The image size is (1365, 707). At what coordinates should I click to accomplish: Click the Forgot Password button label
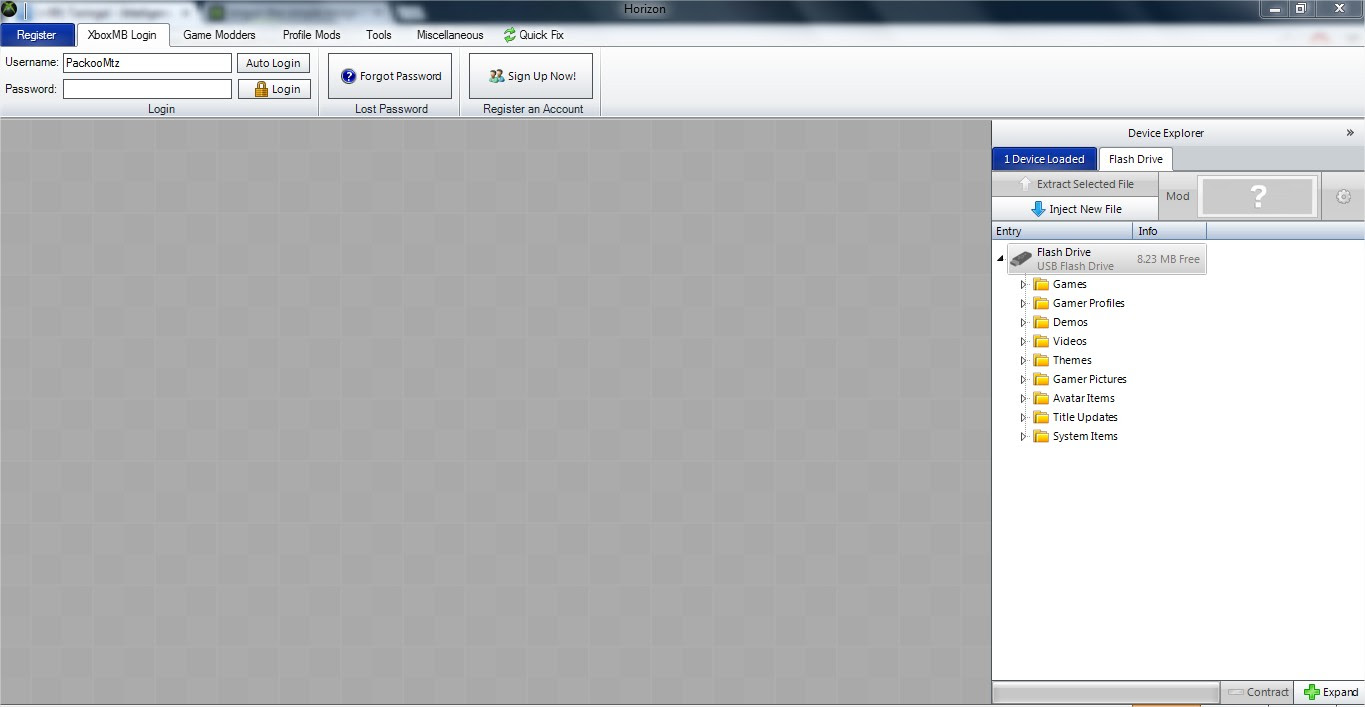(401, 76)
